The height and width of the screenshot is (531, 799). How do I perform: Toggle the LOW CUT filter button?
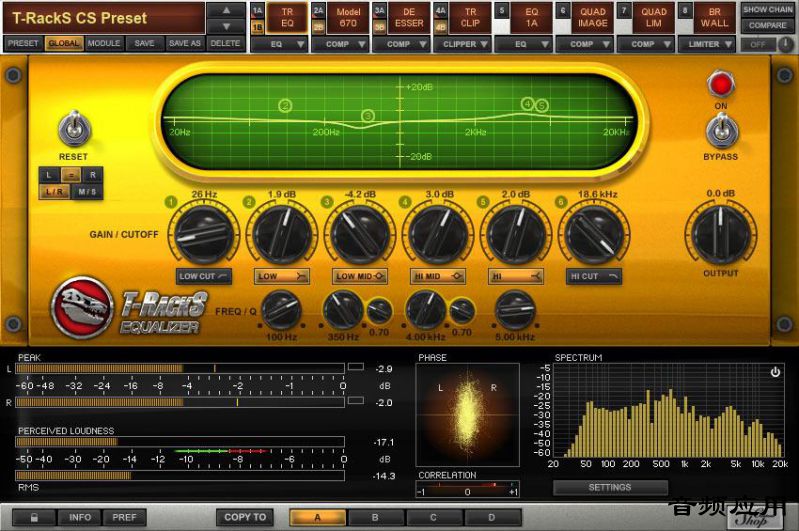[x=204, y=276]
